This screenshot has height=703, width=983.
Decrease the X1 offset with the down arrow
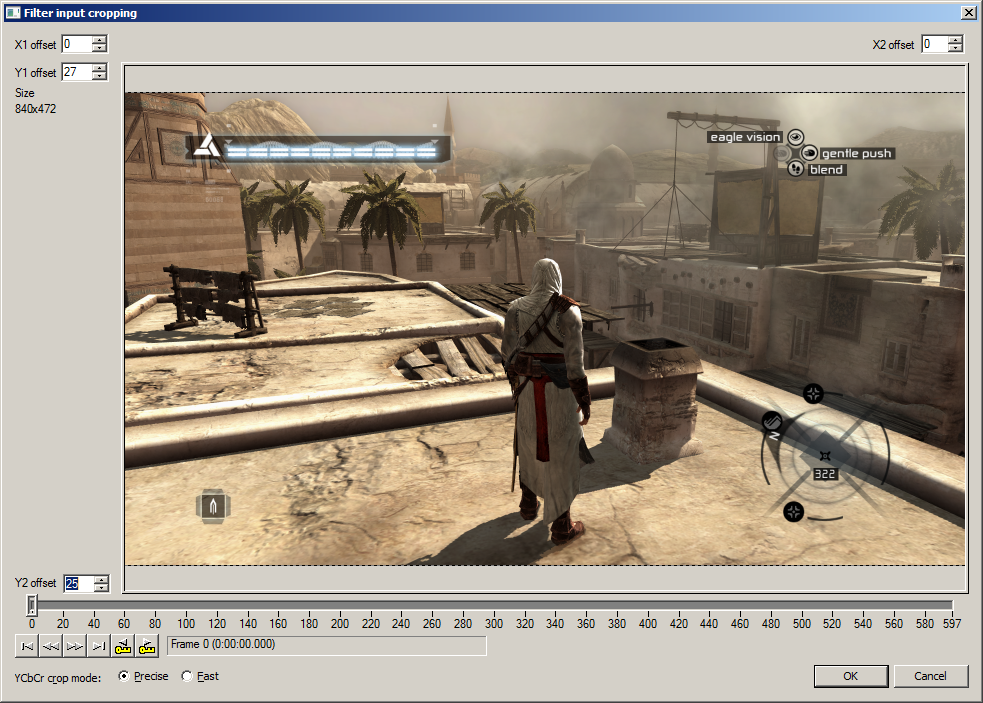coord(100,48)
